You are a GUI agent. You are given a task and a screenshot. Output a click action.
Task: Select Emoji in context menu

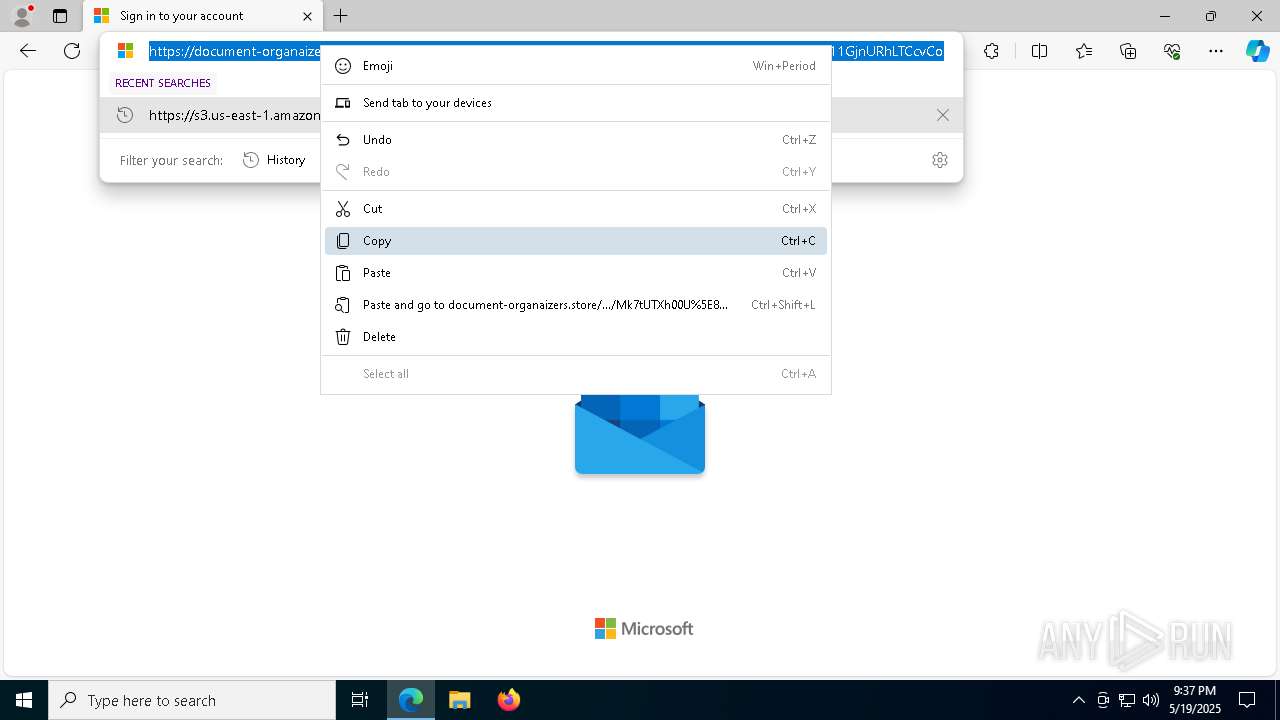pos(576,66)
